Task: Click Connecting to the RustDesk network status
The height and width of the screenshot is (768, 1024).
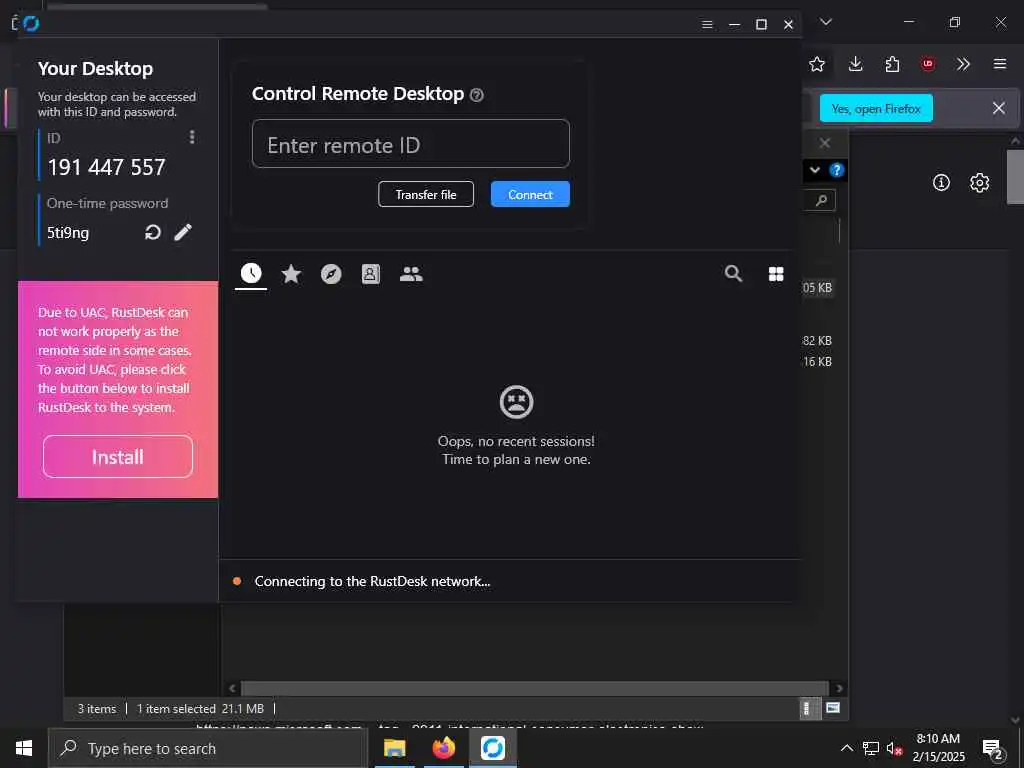Action: pyautogui.click(x=372, y=581)
